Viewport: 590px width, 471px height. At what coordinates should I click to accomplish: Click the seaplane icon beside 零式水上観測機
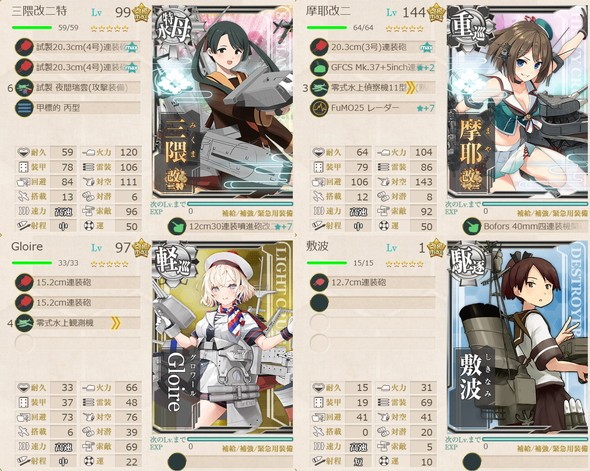click(24, 323)
